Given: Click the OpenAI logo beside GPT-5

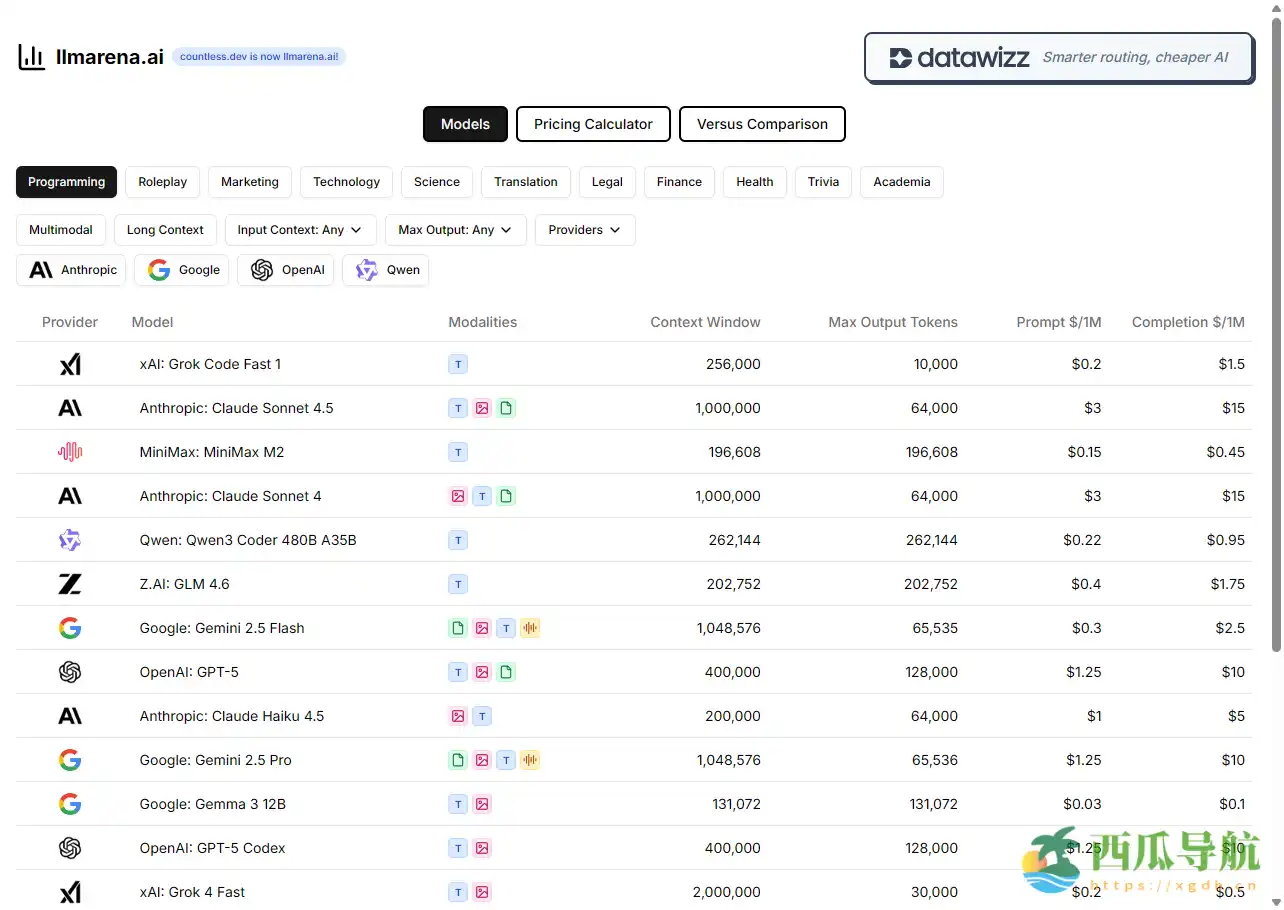Looking at the screenshot, I should (70, 672).
